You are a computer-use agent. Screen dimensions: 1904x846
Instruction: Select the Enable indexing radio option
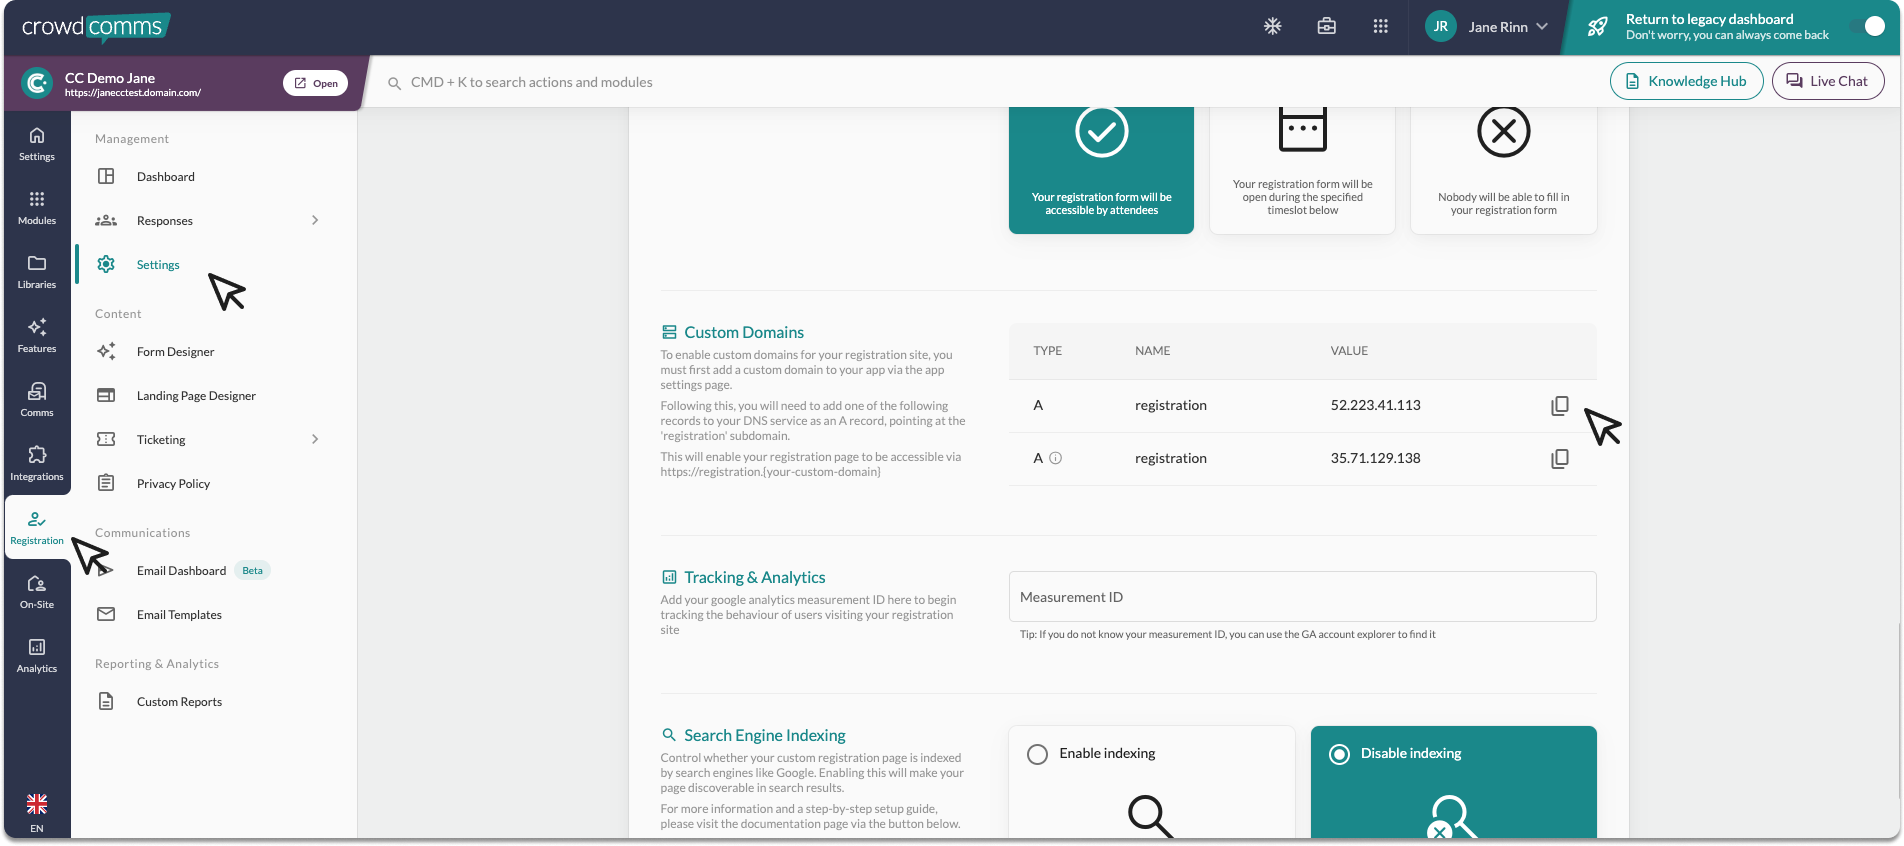coord(1038,754)
